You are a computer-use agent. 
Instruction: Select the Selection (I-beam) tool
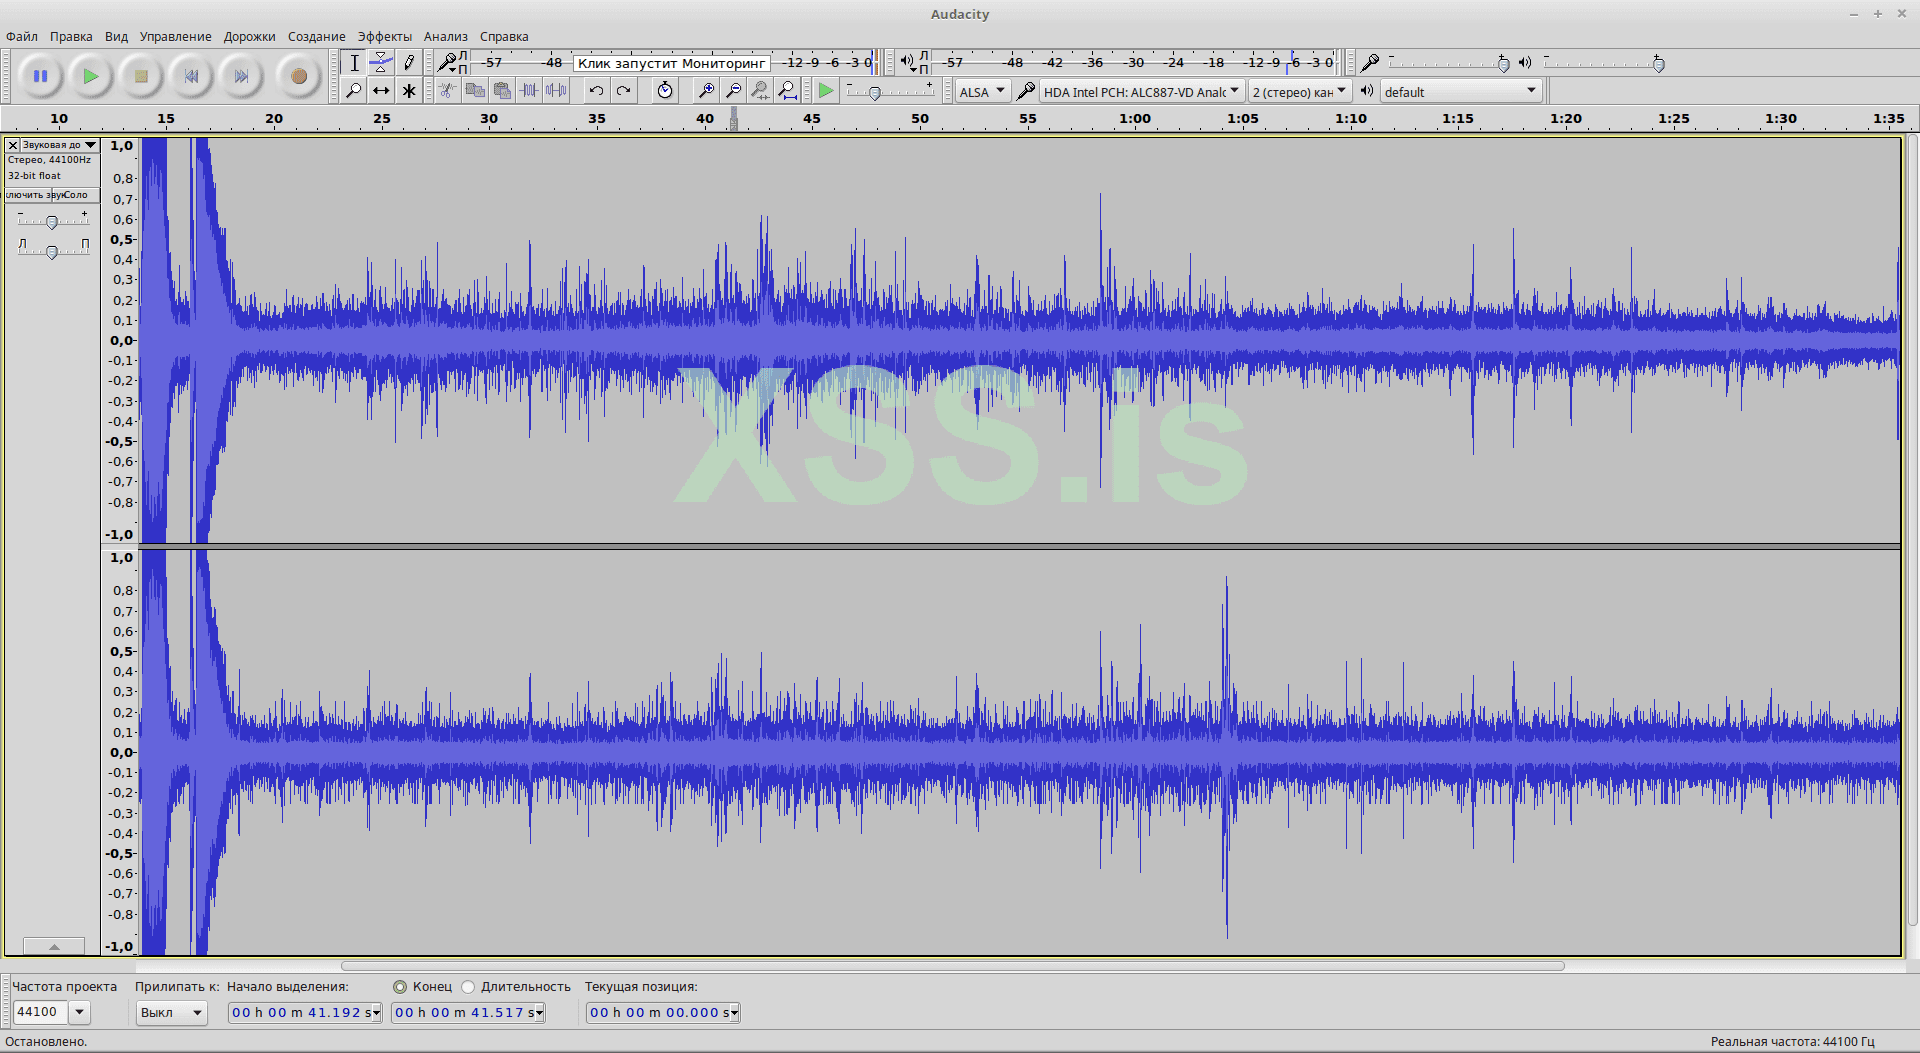[x=354, y=63]
